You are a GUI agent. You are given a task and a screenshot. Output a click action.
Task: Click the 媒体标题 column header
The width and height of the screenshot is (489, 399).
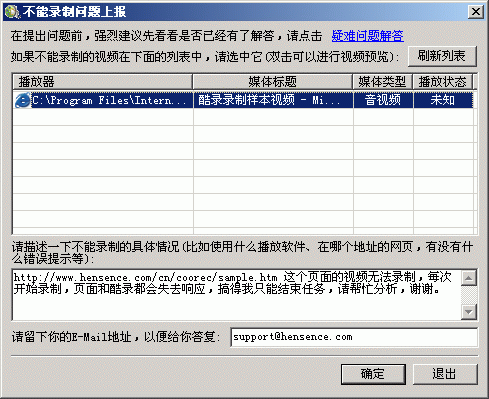[273, 82]
